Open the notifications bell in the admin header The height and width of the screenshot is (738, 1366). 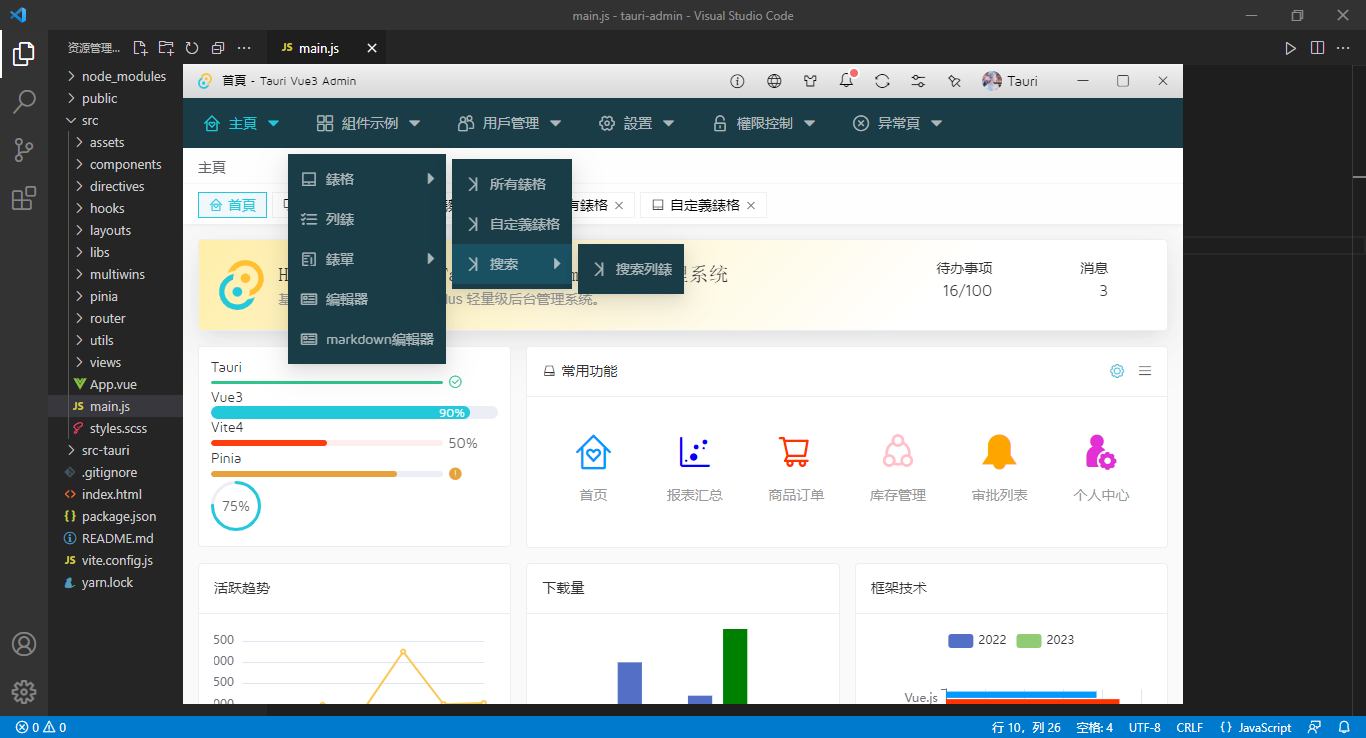(846, 81)
